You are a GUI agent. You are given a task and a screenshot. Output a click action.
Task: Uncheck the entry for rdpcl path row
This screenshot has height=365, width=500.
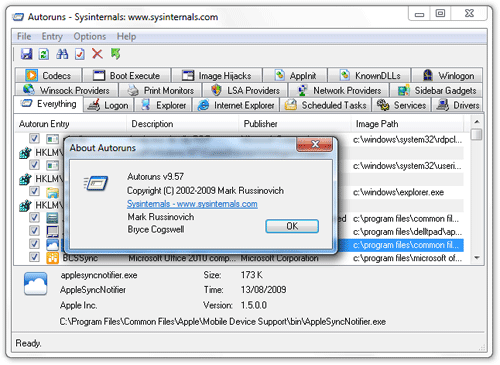[x=34, y=138]
